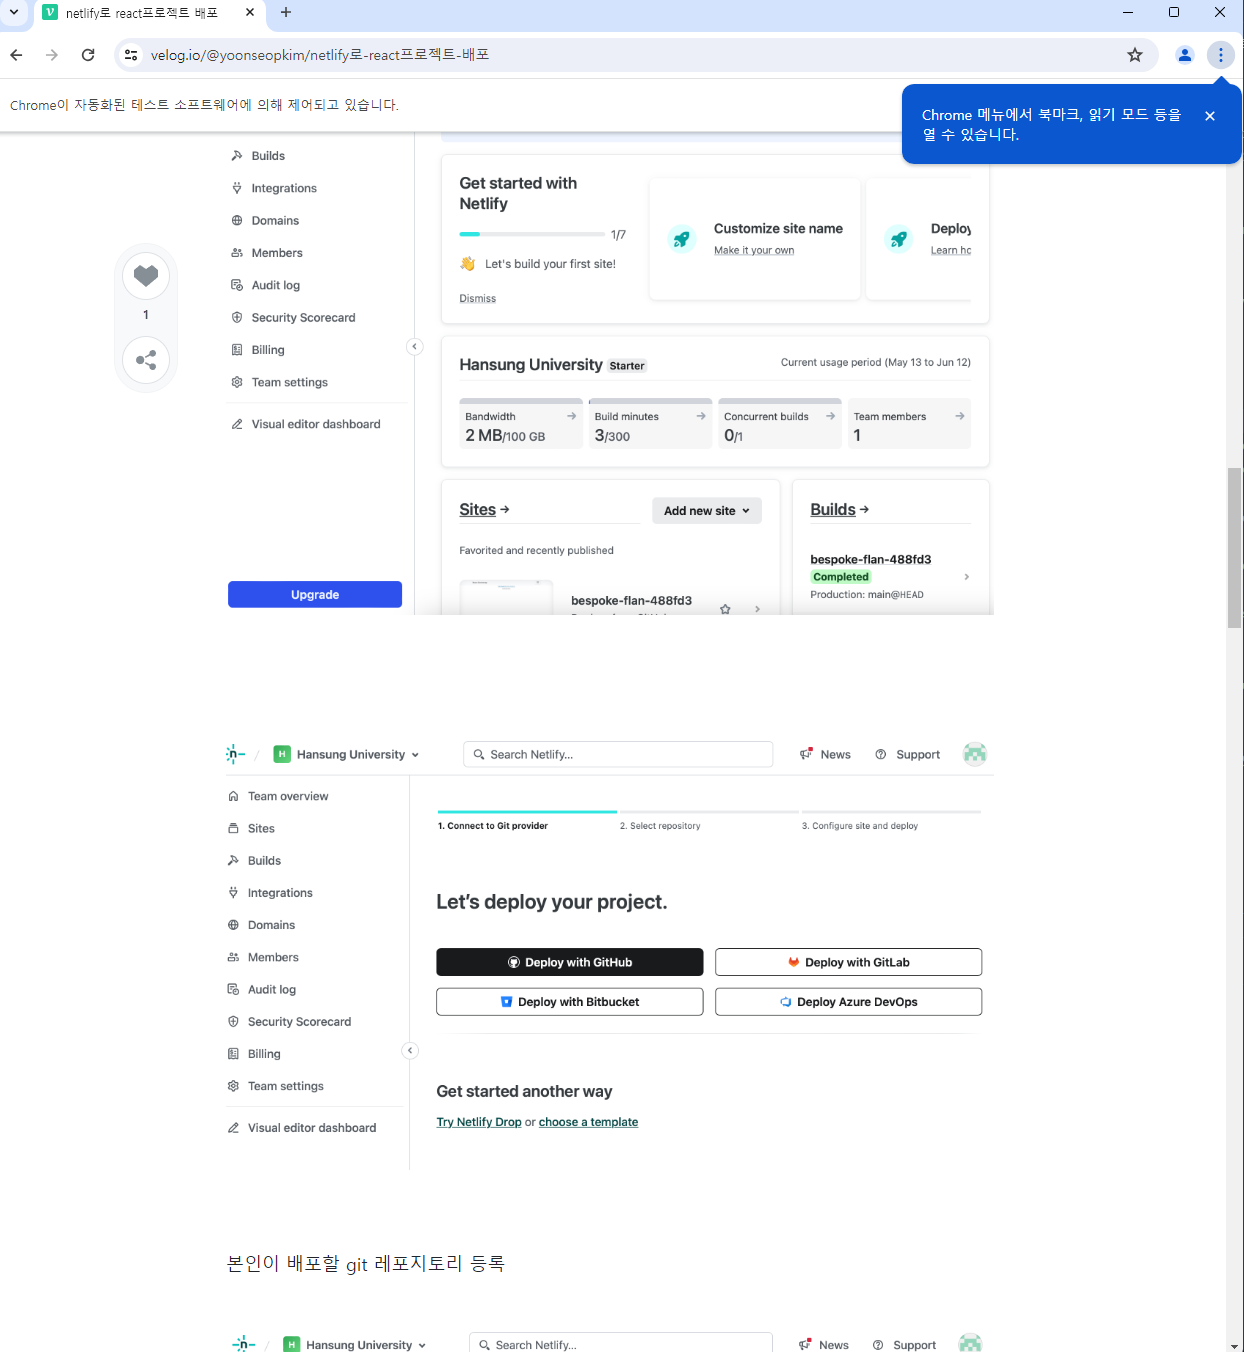Screen dimensions: 1244x1352
Task: Open Team members usage arrow
Action: click(x=960, y=416)
